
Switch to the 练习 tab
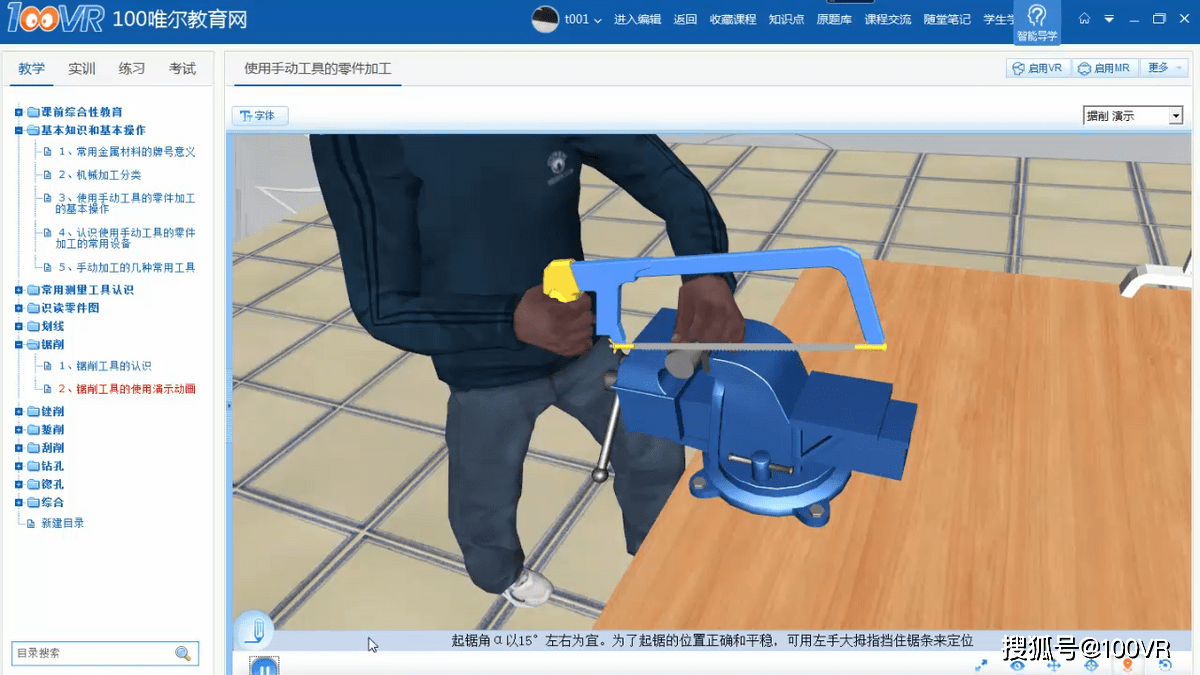coord(132,69)
